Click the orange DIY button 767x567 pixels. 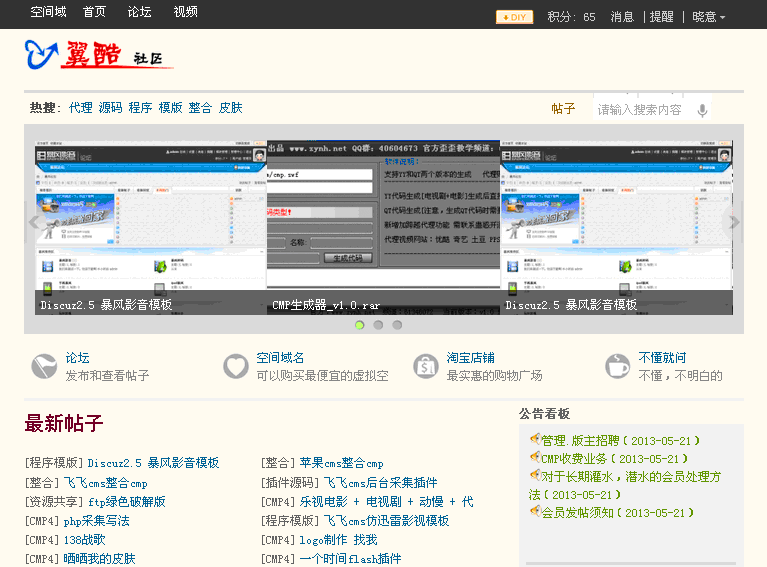point(514,17)
